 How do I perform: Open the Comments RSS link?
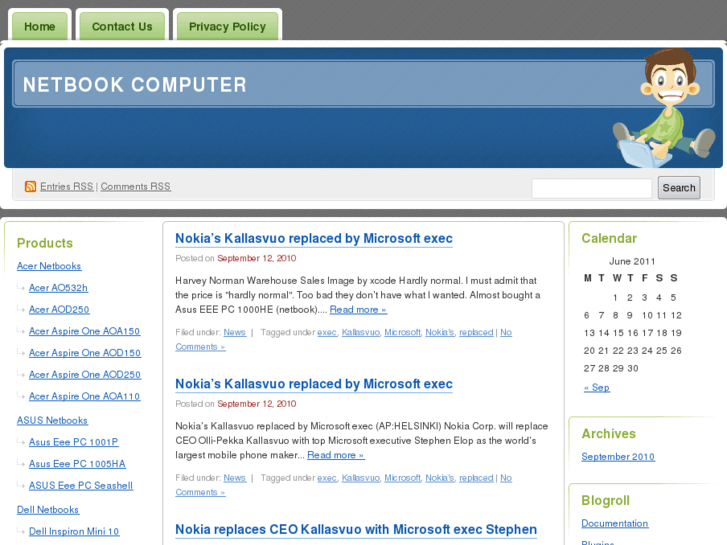(135, 186)
